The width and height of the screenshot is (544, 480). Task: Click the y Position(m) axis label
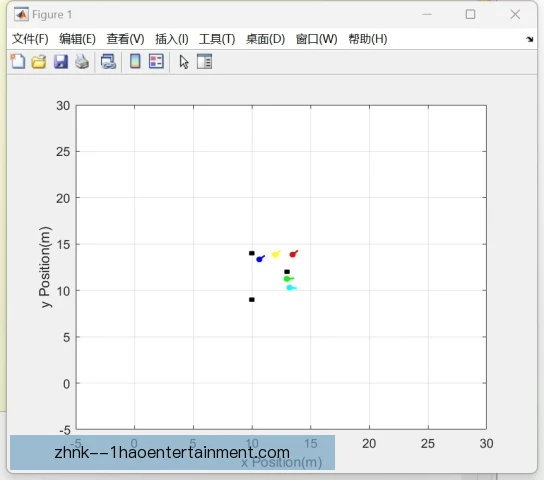(x=45, y=267)
